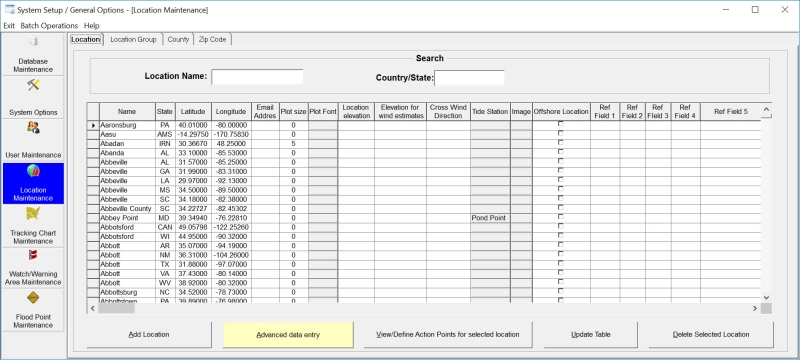Click the Add Location button

click(149, 335)
